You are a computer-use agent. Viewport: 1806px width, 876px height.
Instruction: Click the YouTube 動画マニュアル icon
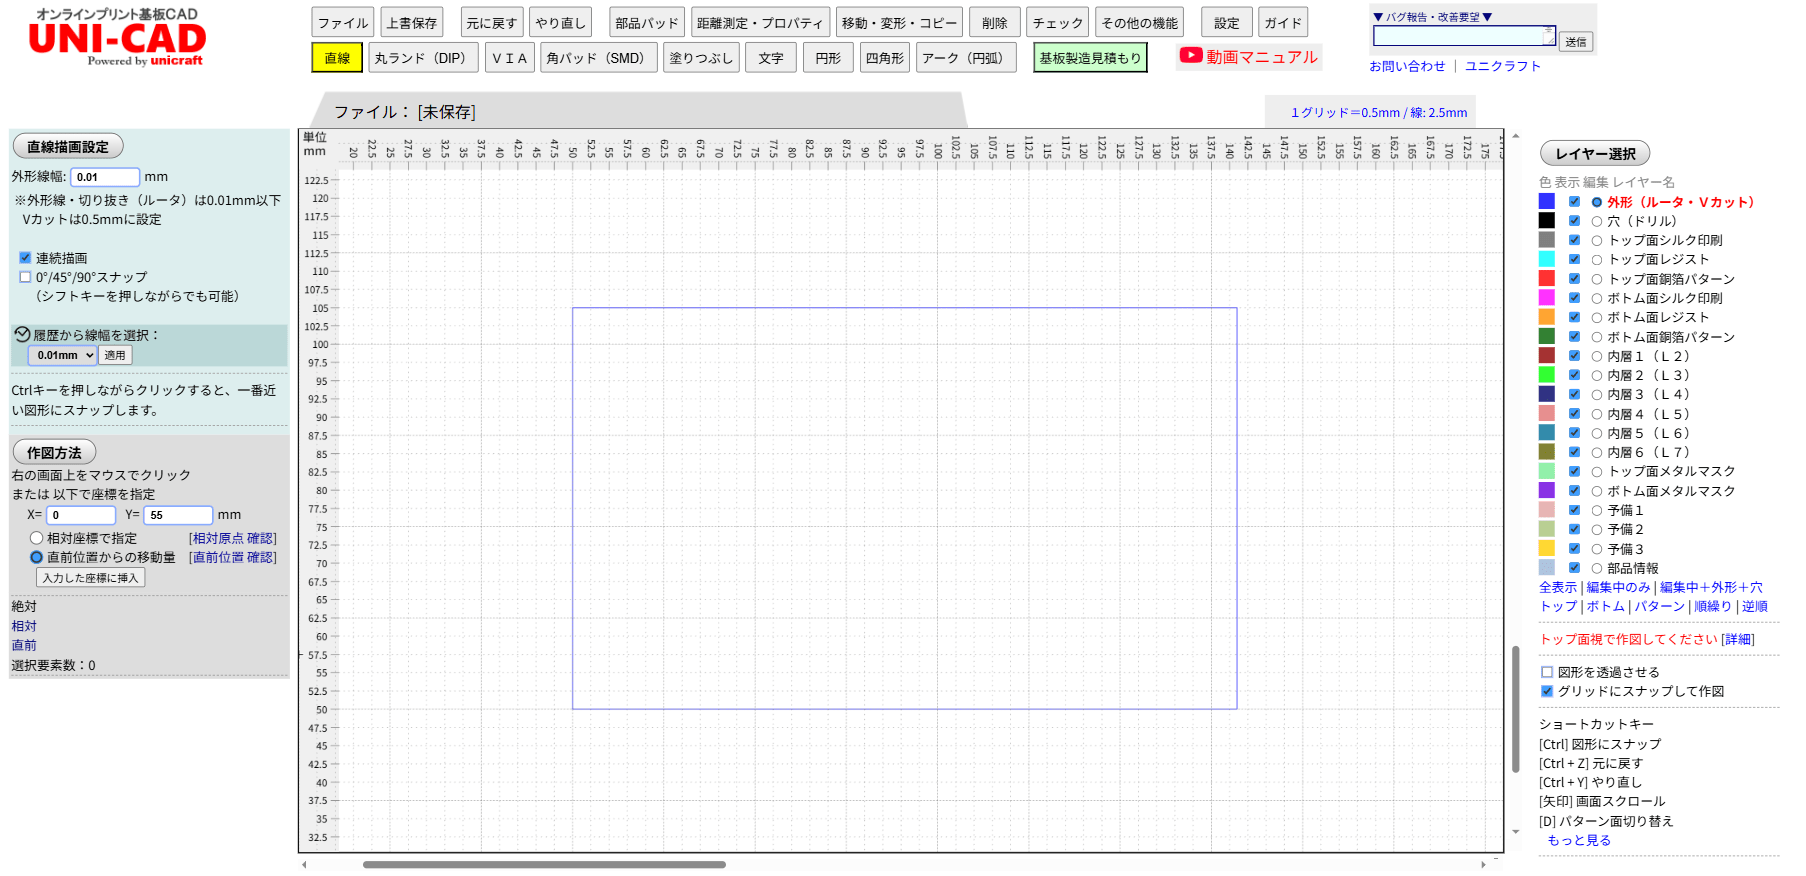pos(1190,56)
